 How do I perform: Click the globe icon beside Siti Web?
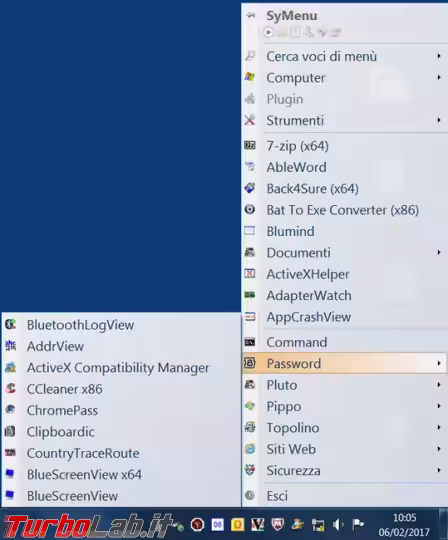[250, 448]
